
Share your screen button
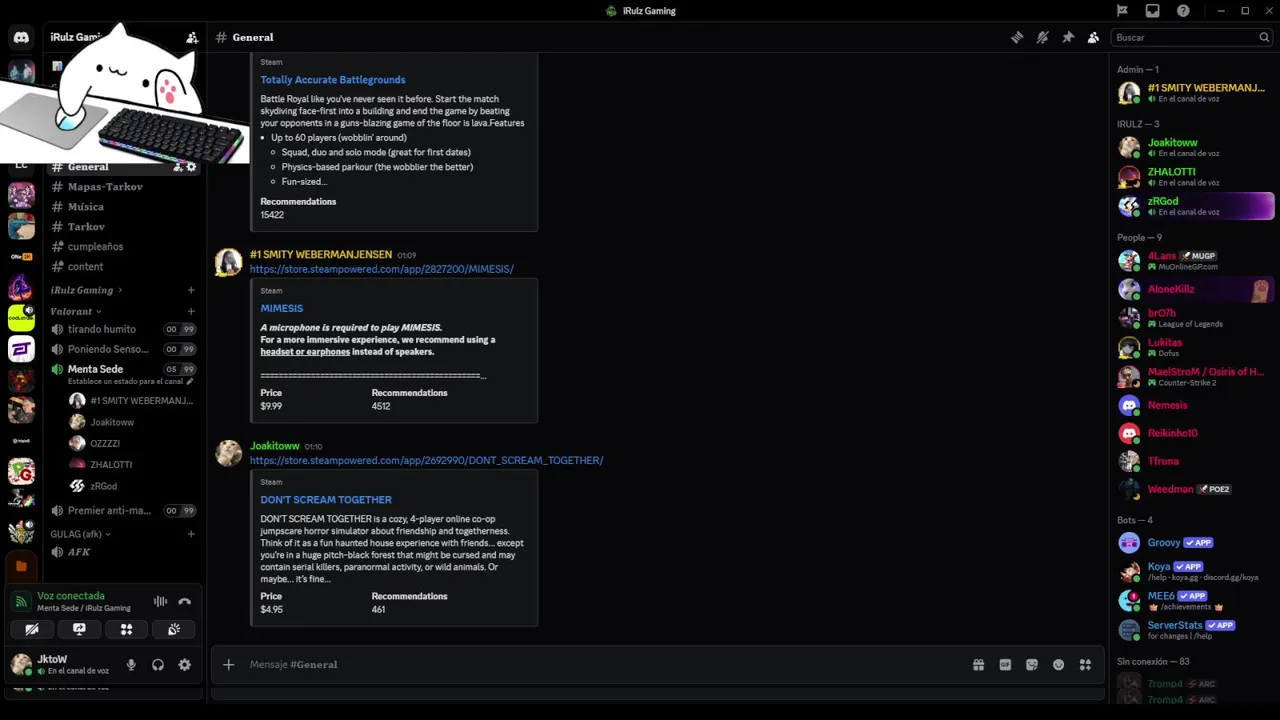[x=79, y=629]
